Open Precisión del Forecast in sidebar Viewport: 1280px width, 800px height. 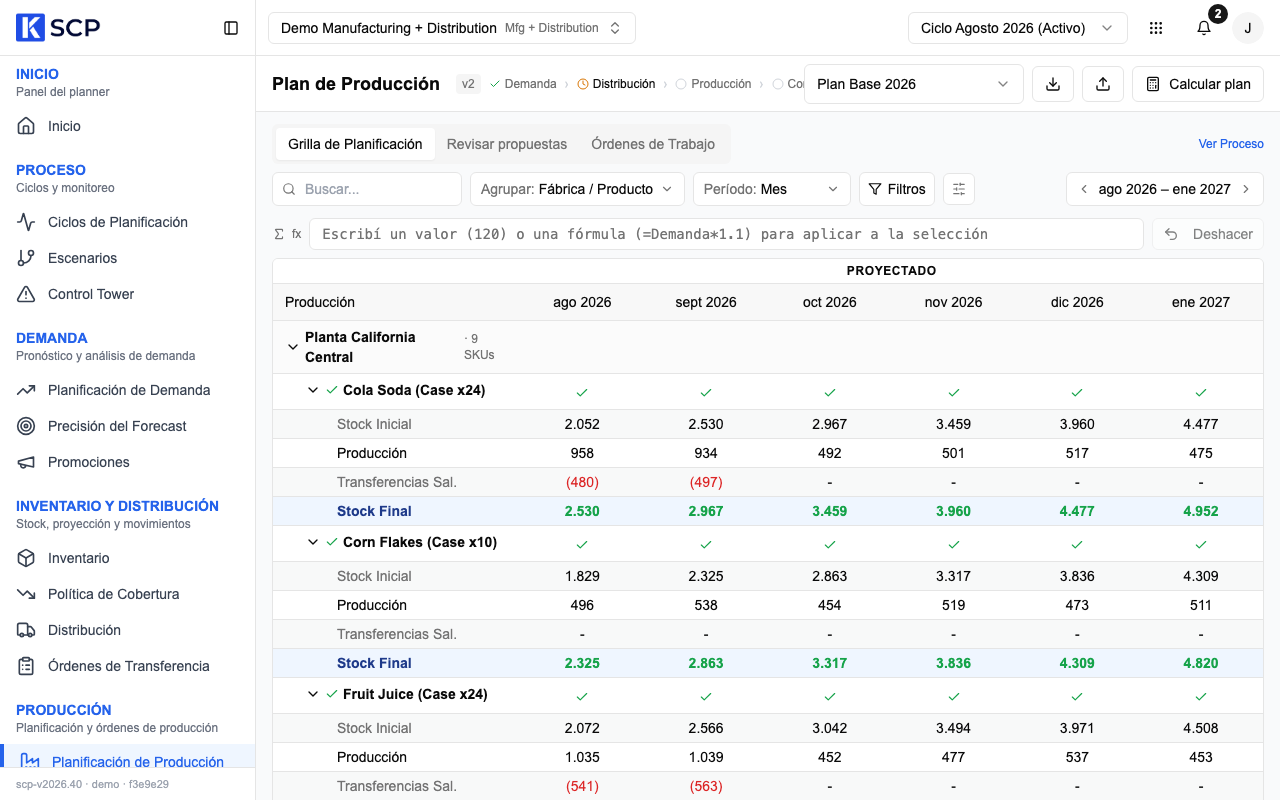pos(128,426)
